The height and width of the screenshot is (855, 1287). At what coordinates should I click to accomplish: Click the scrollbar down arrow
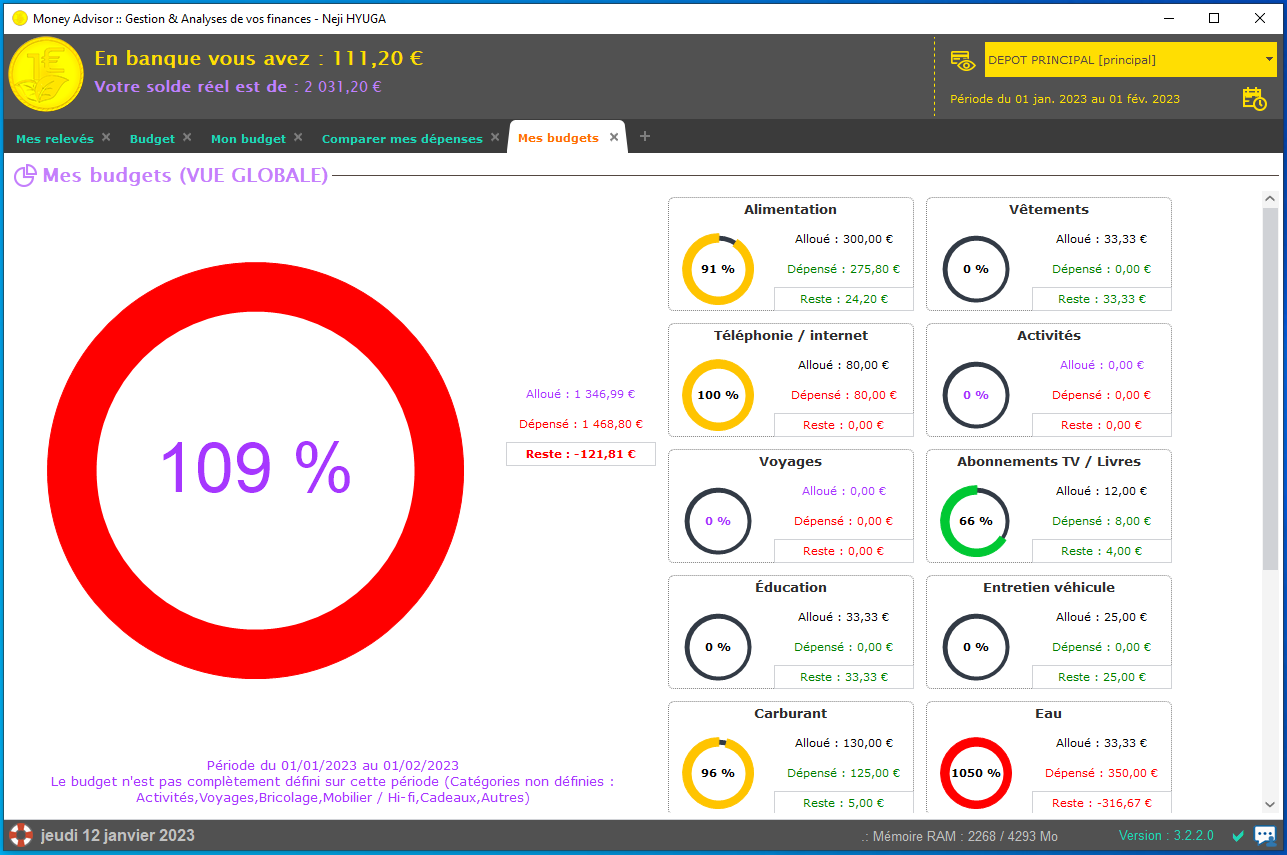coord(1270,804)
